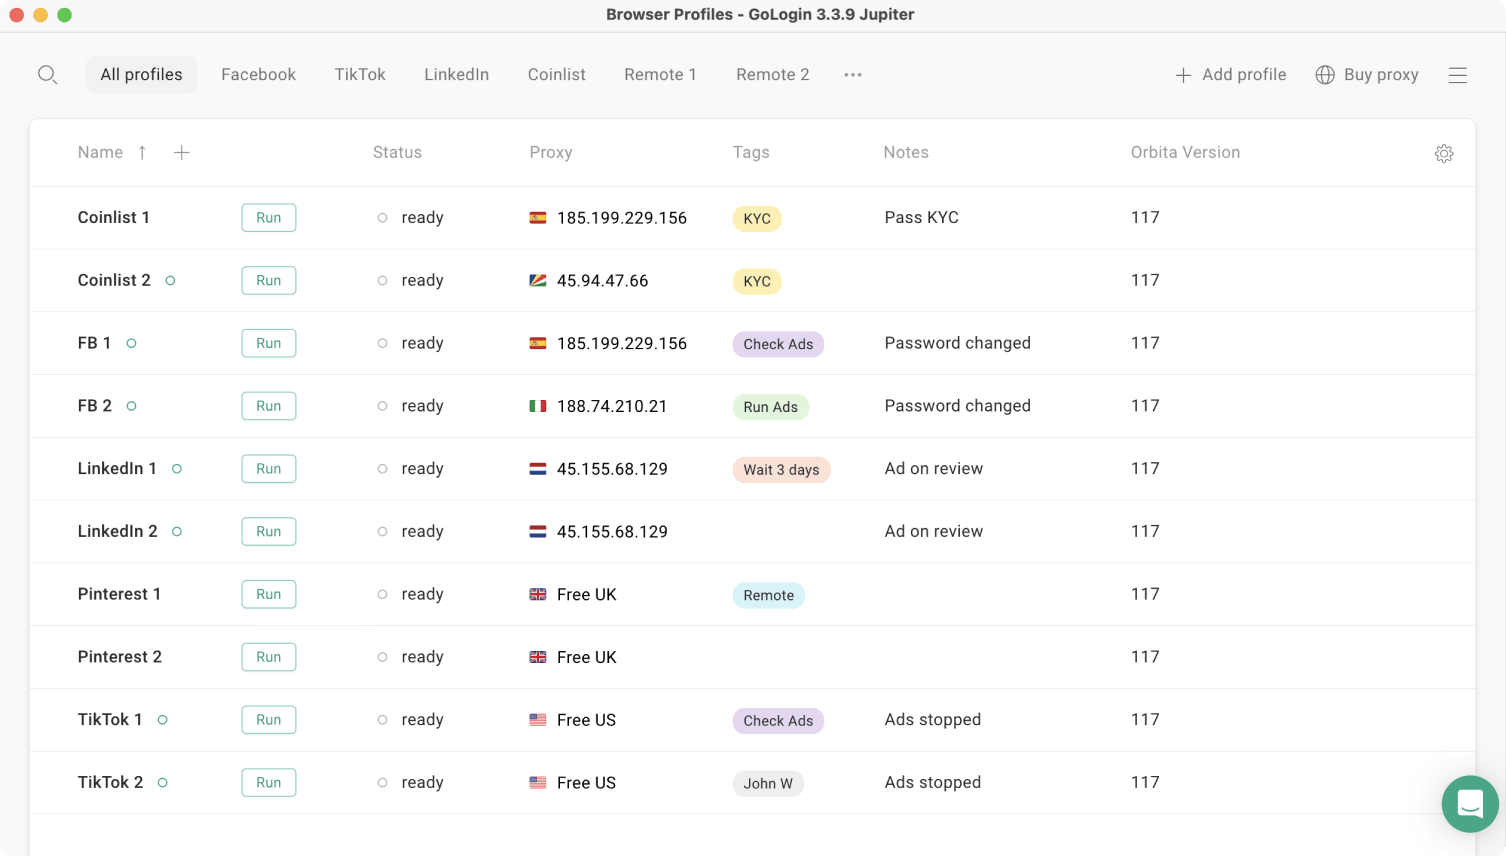The height and width of the screenshot is (856, 1506).
Task: Select the Remote 2 tab
Action: [773, 75]
